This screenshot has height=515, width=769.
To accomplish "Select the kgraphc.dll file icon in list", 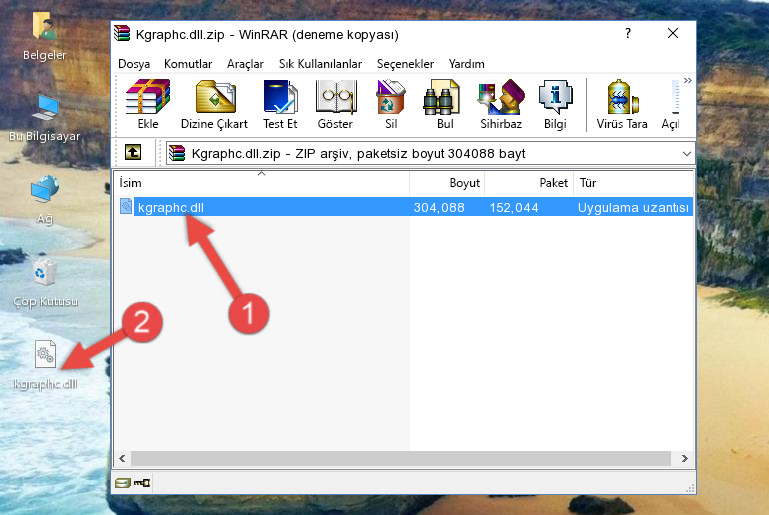I will (x=126, y=206).
